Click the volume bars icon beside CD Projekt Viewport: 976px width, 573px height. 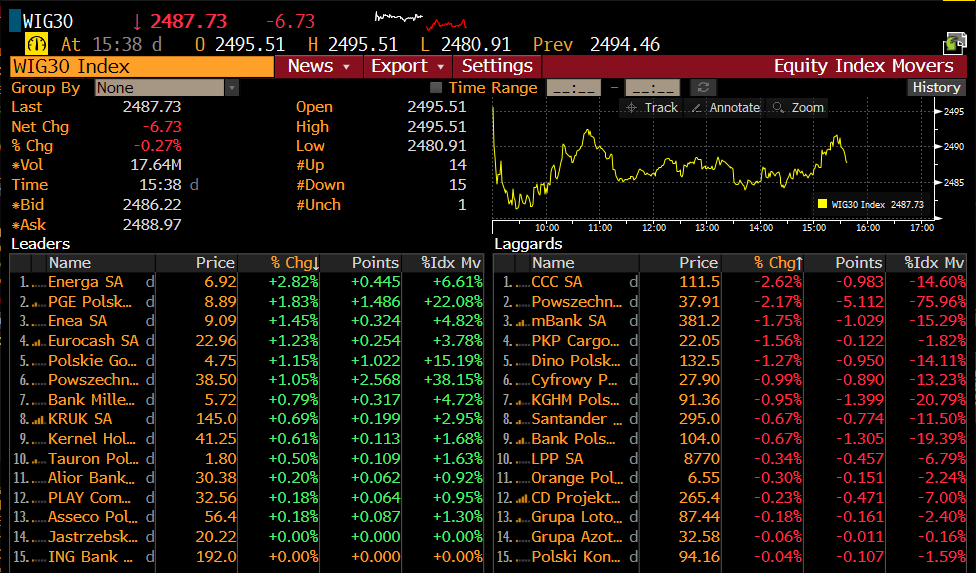[522, 498]
